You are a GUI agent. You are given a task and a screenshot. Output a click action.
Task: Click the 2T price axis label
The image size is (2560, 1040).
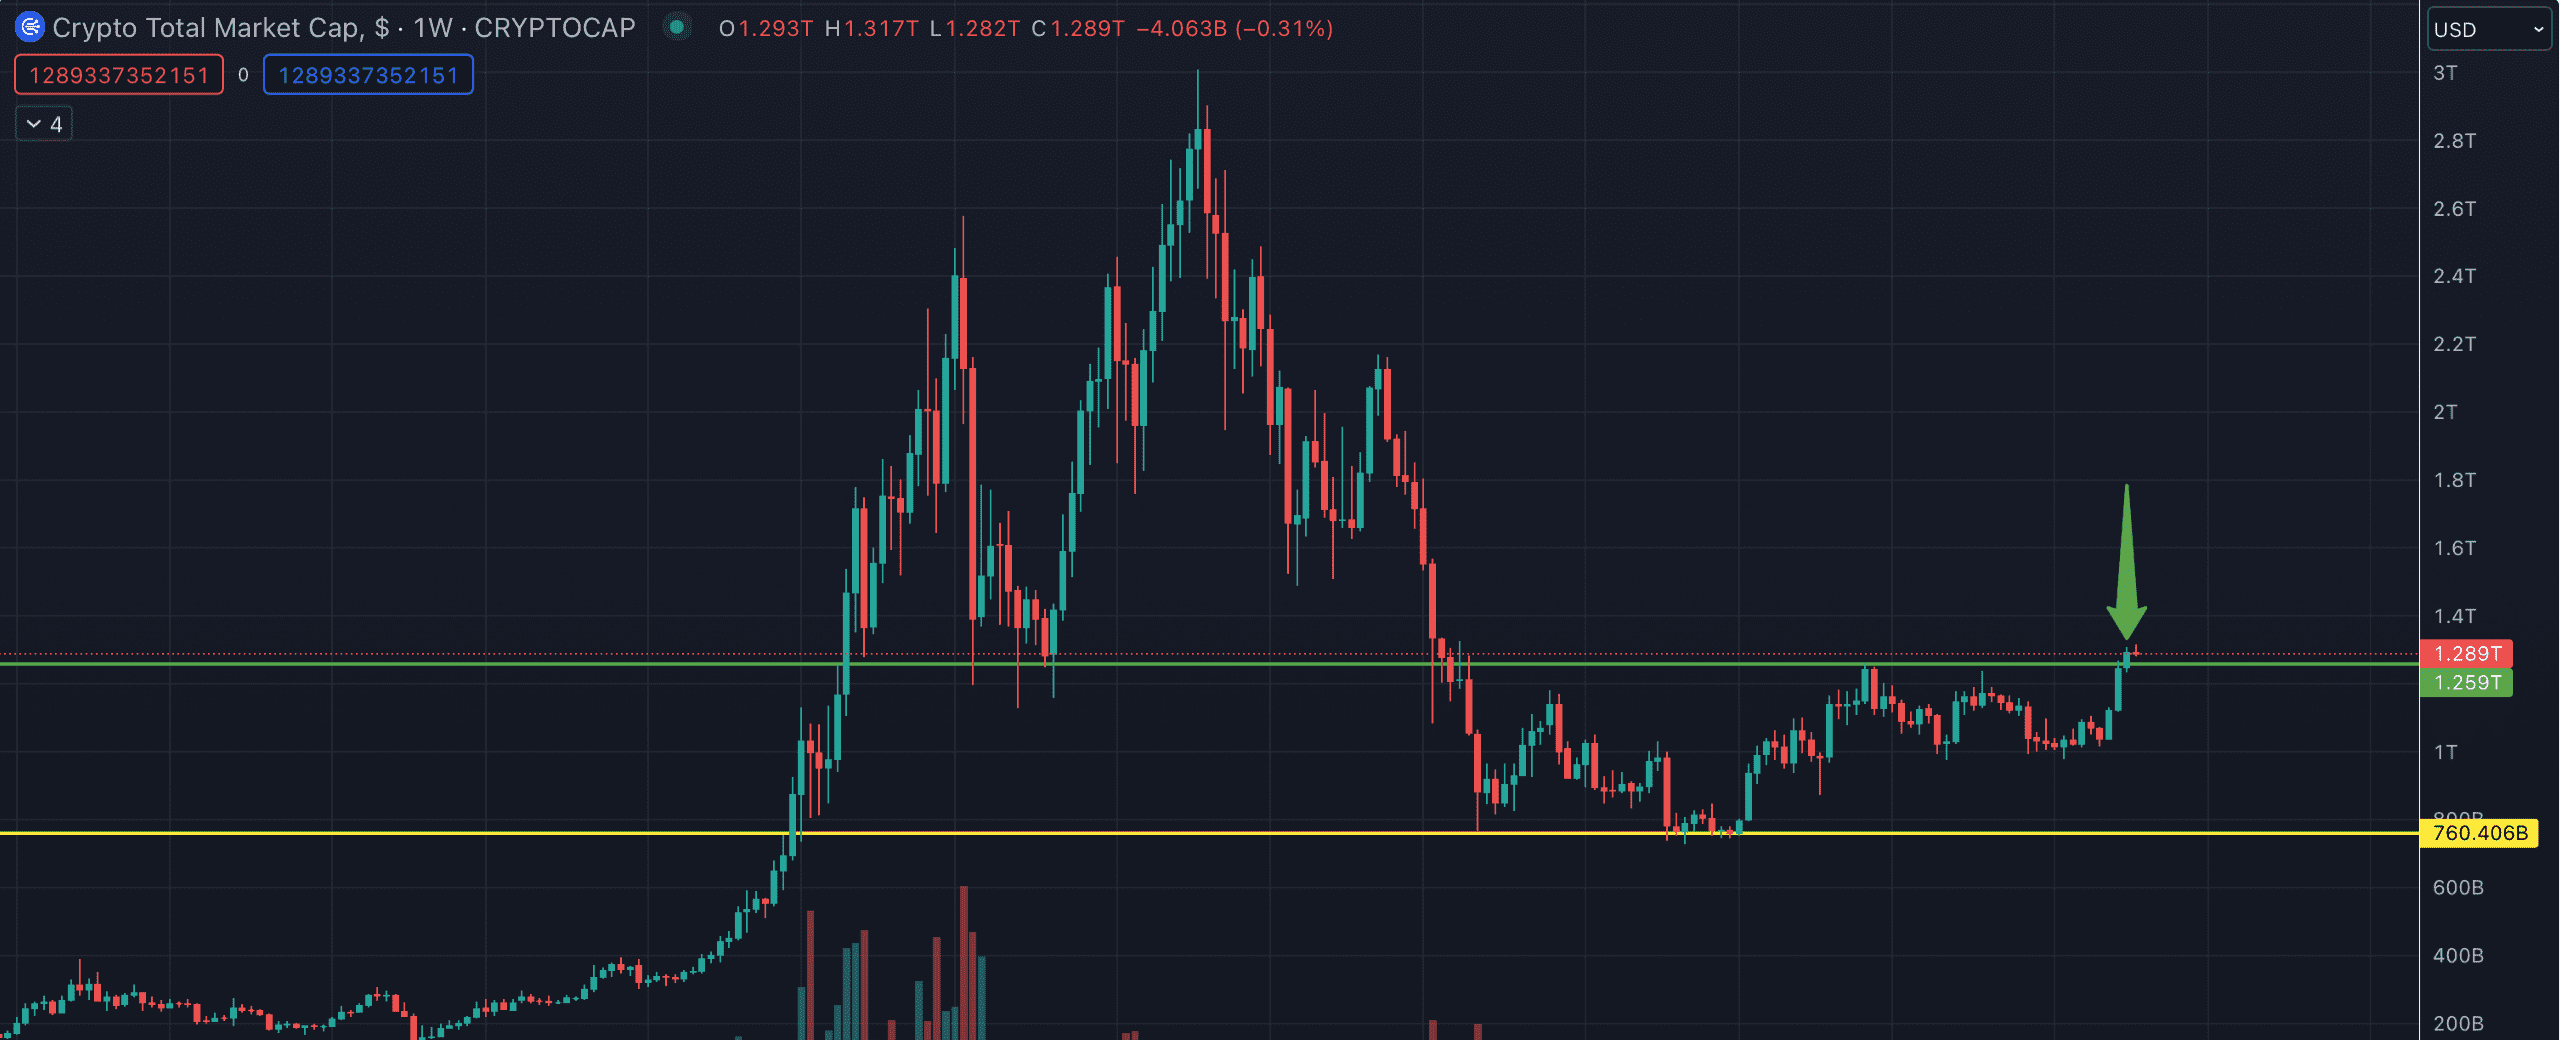coord(2445,412)
